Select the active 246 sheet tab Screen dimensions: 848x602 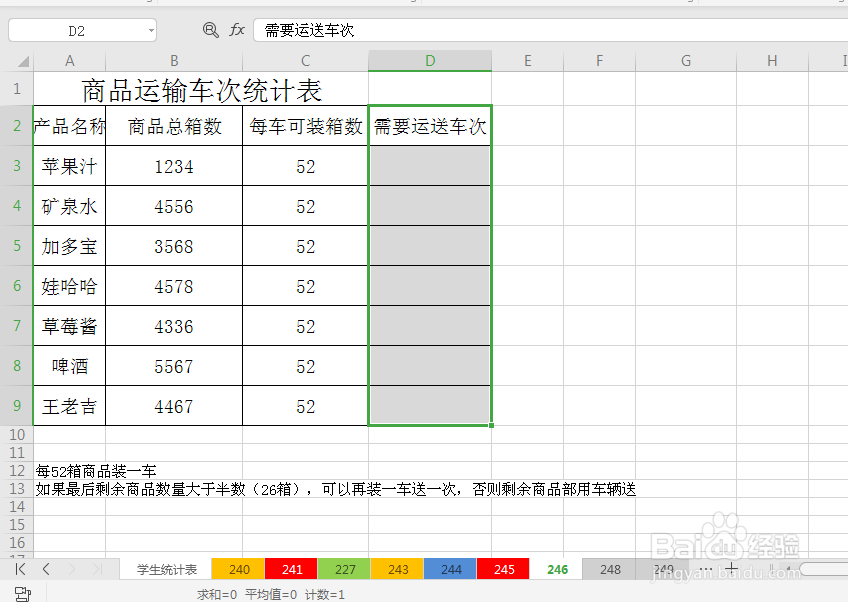coord(557,569)
